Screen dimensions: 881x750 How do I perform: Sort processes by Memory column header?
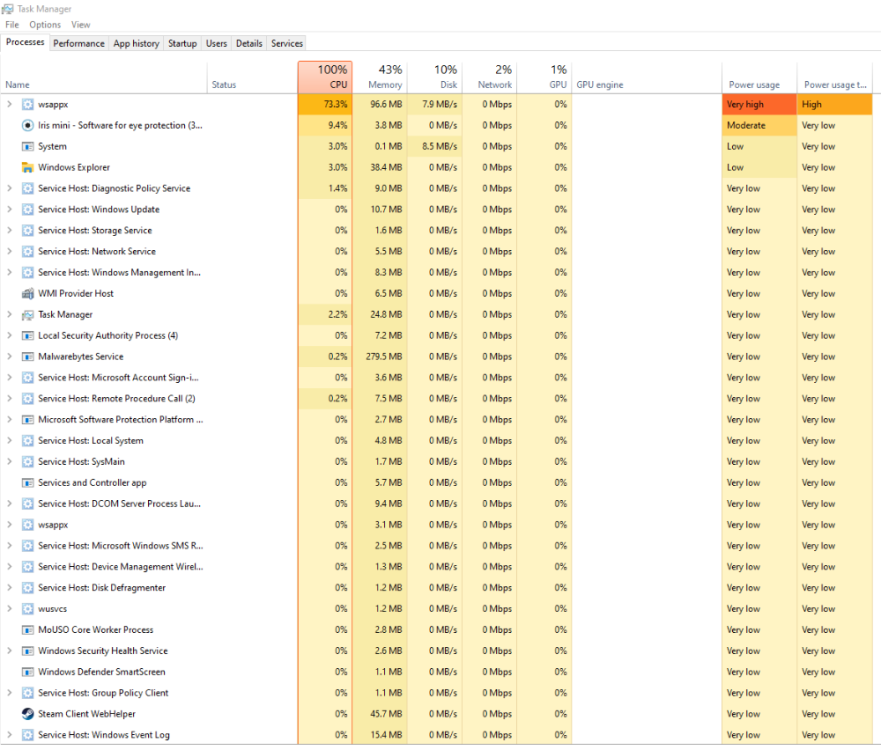380,77
